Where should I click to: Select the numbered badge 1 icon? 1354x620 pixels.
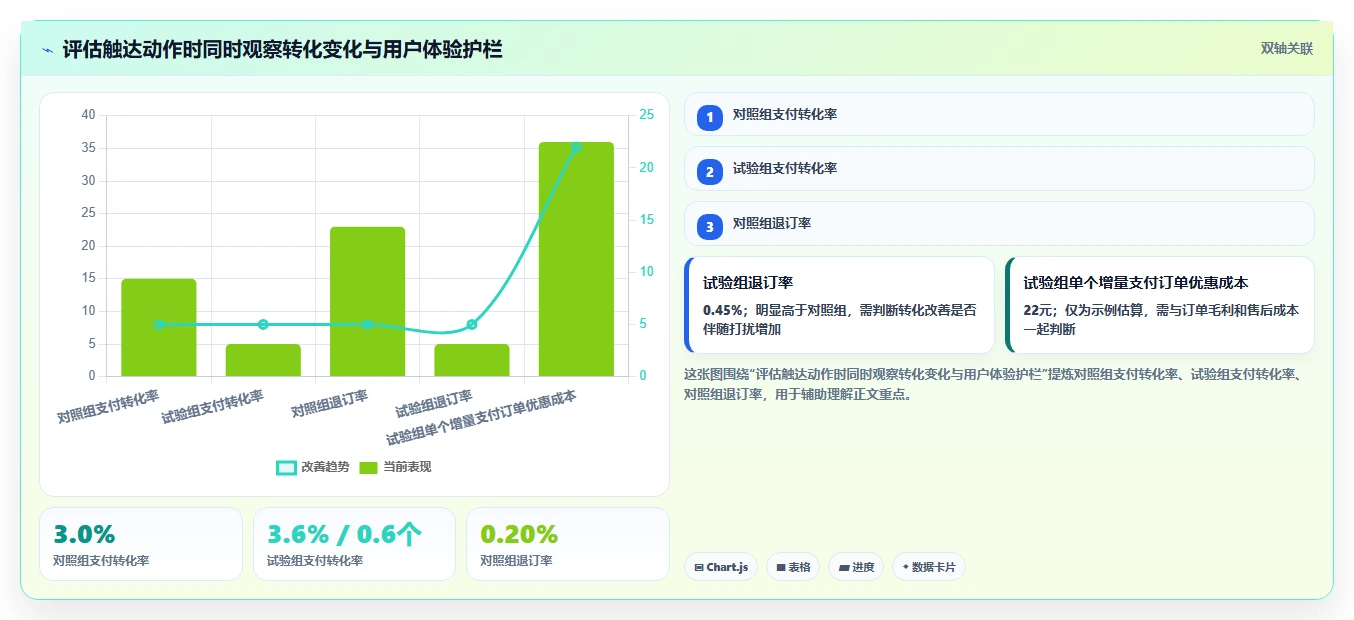click(710, 118)
